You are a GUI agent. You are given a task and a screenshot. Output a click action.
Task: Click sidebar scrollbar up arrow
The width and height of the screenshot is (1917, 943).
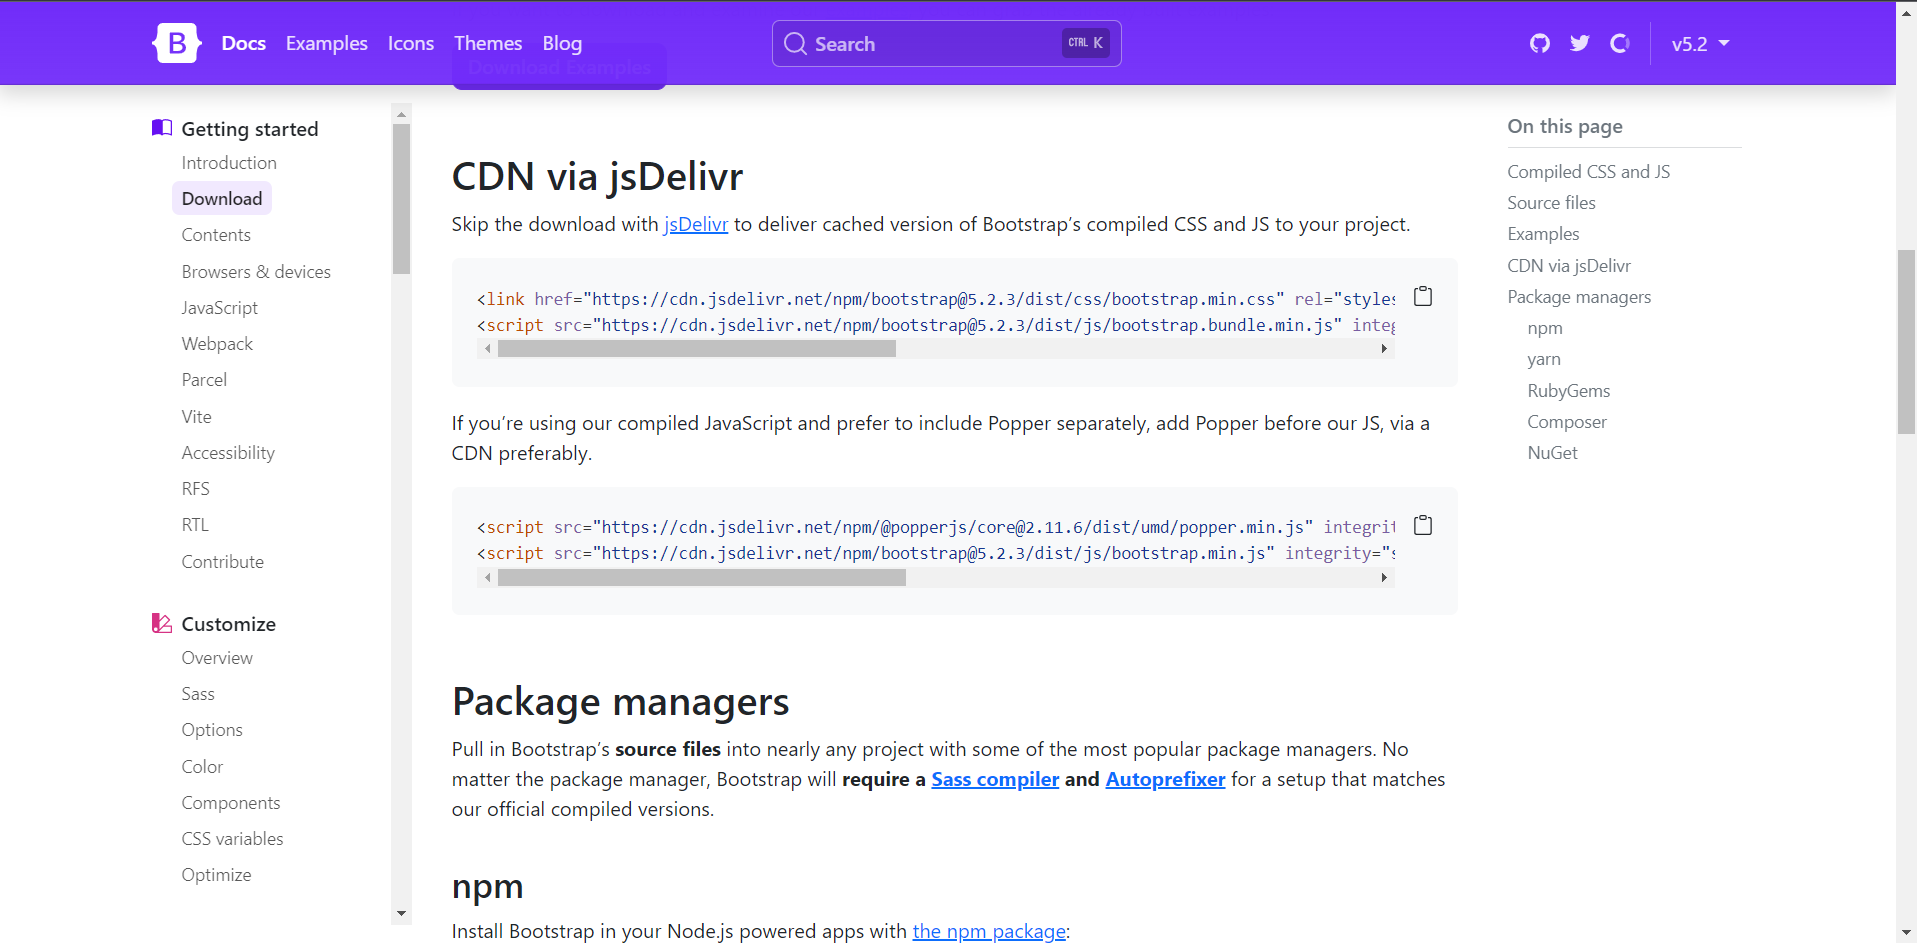click(x=401, y=114)
